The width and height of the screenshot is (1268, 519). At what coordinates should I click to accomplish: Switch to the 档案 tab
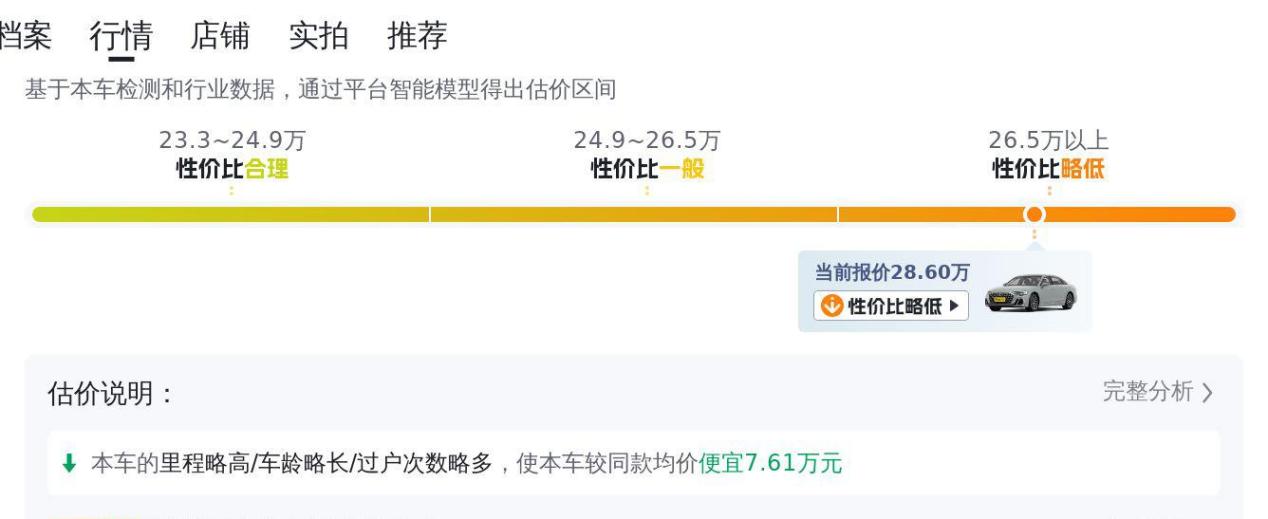coord(24,36)
